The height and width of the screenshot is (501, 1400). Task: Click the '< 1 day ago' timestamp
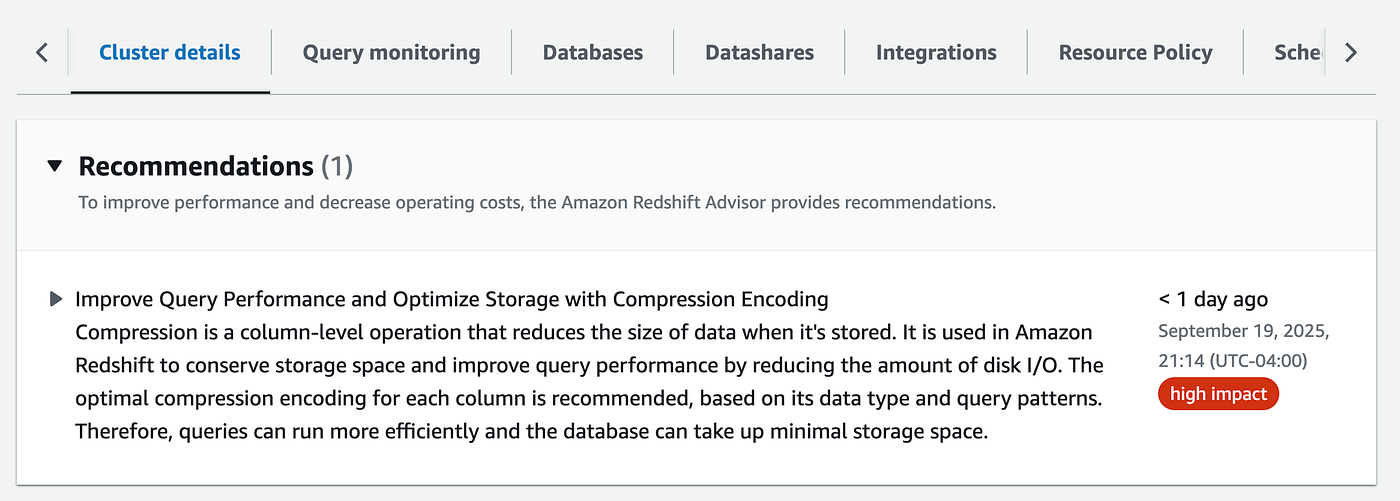pyautogui.click(x=1212, y=299)
